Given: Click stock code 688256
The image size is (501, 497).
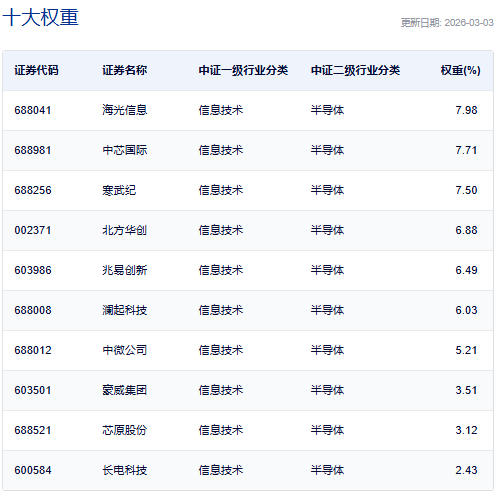Looking at the screenshot, I should tap(33, 190).
